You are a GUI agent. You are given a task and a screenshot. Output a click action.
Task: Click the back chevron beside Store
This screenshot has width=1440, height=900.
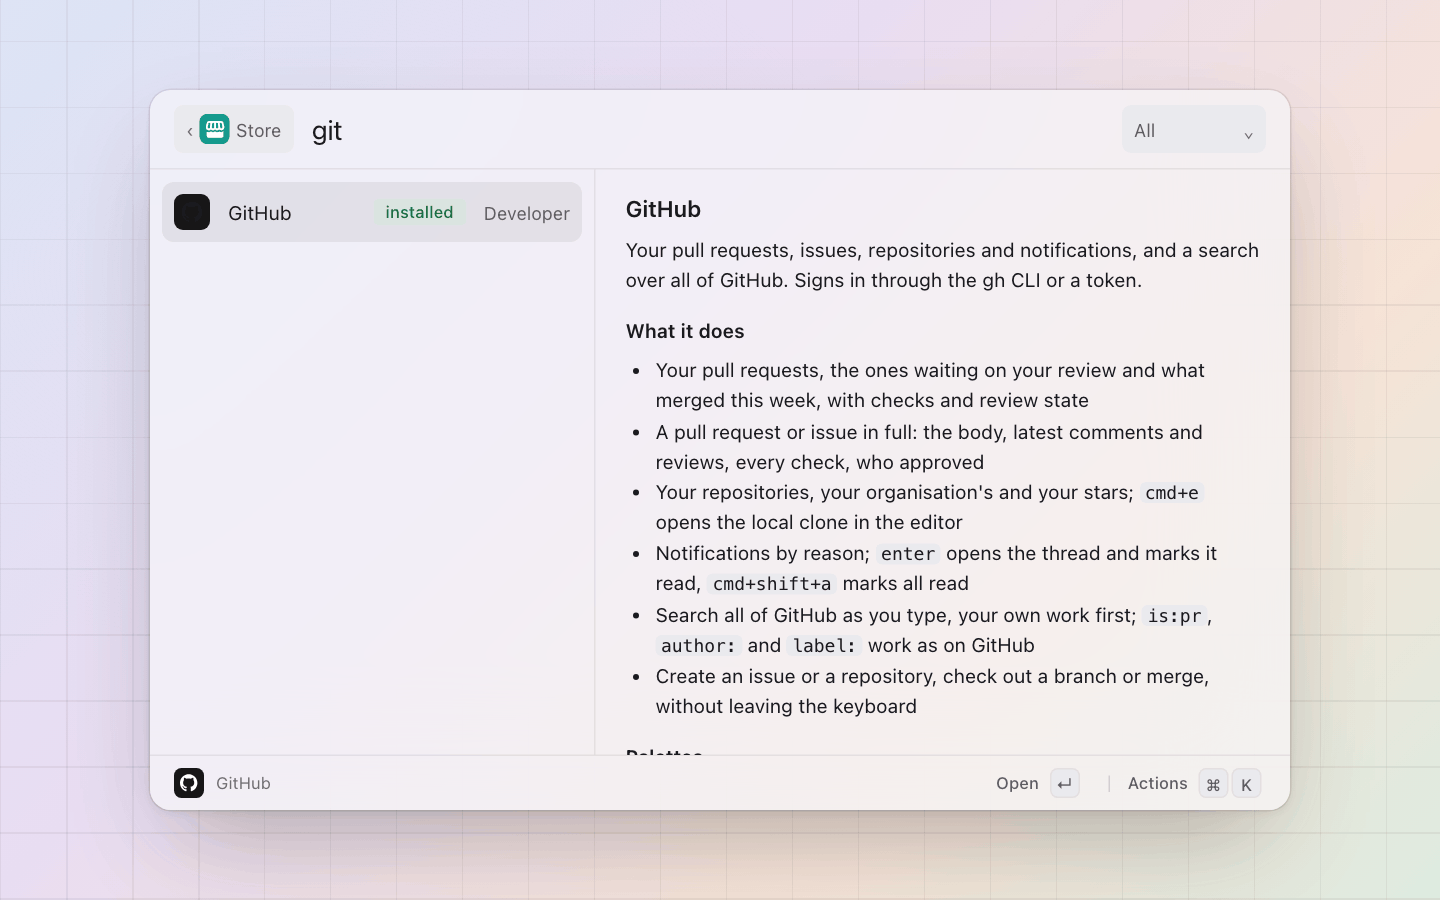(189, 131)
